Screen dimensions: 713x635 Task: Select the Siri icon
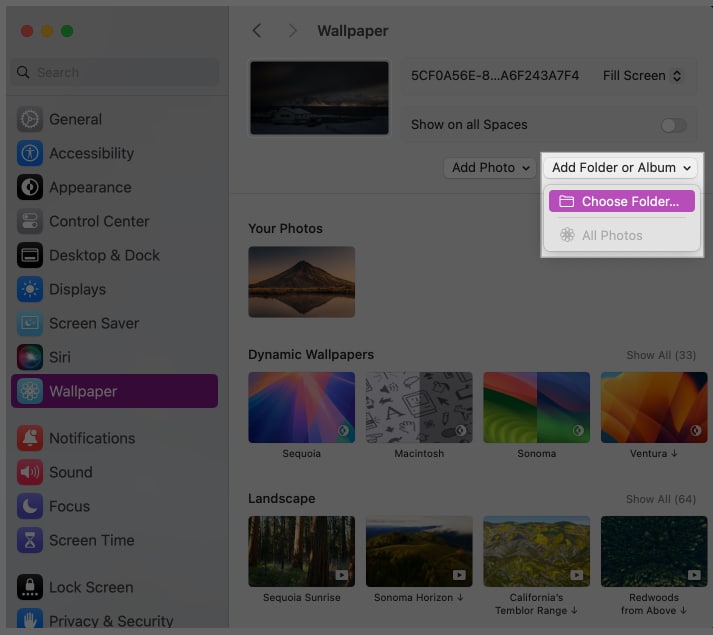(30, 357)
